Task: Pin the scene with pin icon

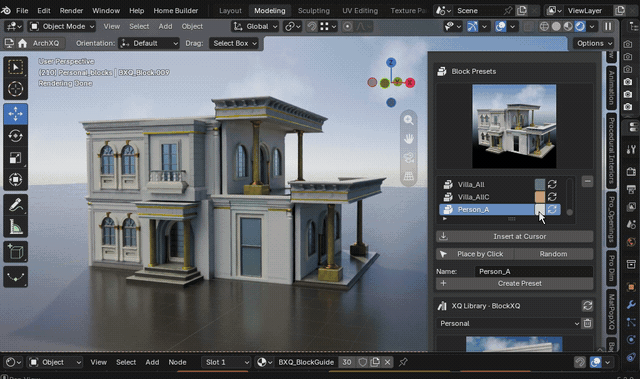Action: coord(508,11)
